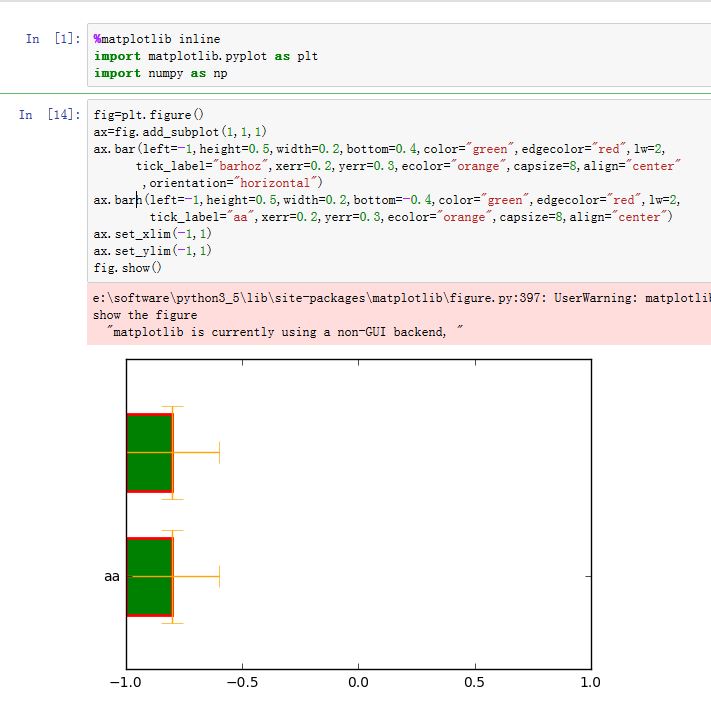This screenshot has width=711, height=706.
Task: Click the 'ax.set_ylim(-1,1)' line
Action: (x=152, y=251)
